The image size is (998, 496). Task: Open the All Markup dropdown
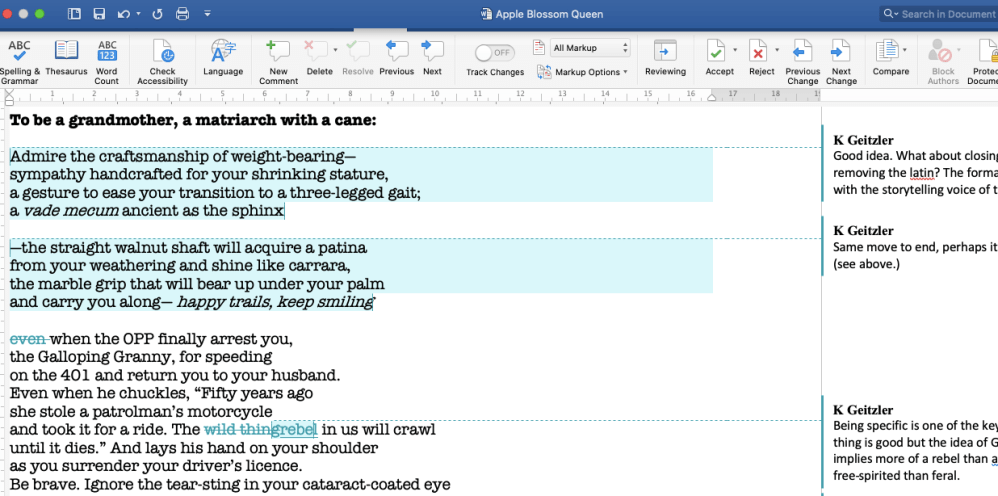coord(590,48)
